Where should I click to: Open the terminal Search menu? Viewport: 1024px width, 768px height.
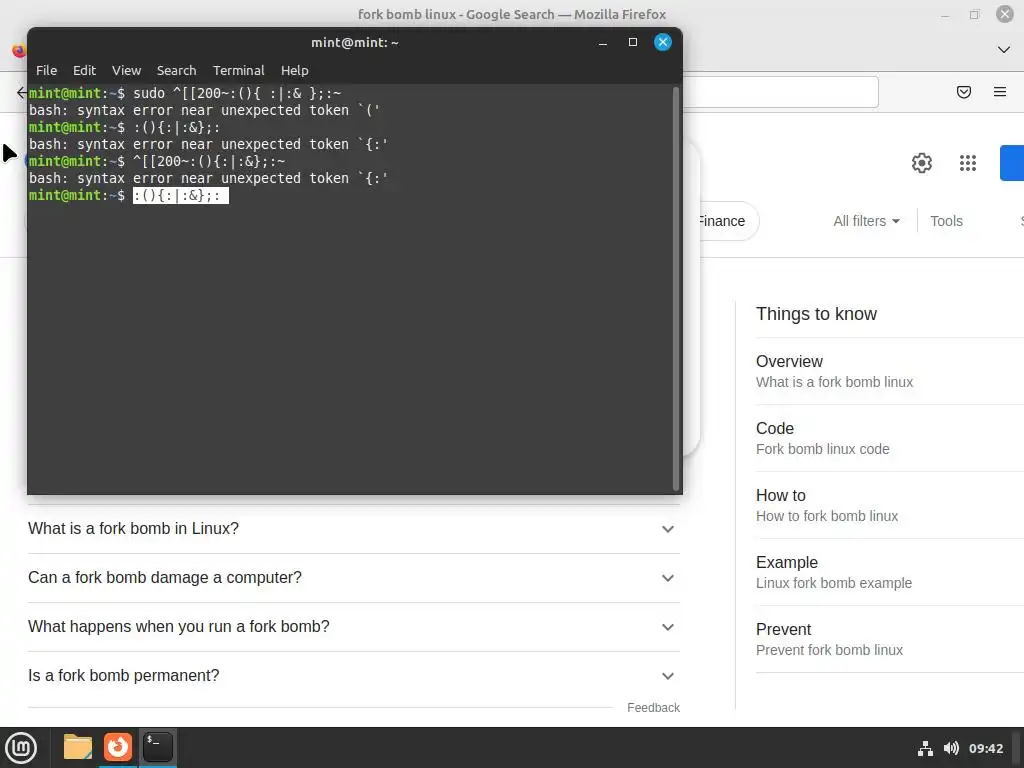[x=176, y=71]
